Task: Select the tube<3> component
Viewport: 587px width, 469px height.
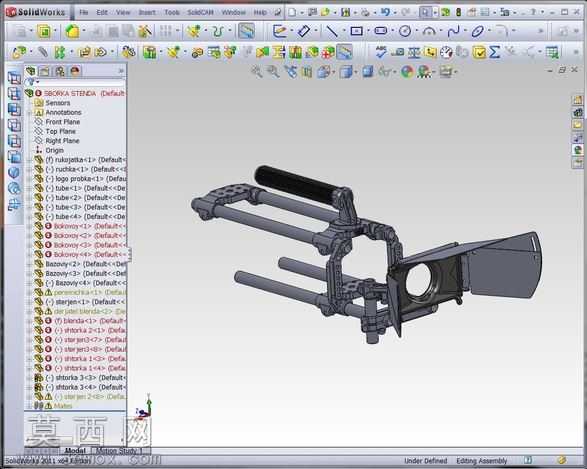Action: tap(80, 207)
